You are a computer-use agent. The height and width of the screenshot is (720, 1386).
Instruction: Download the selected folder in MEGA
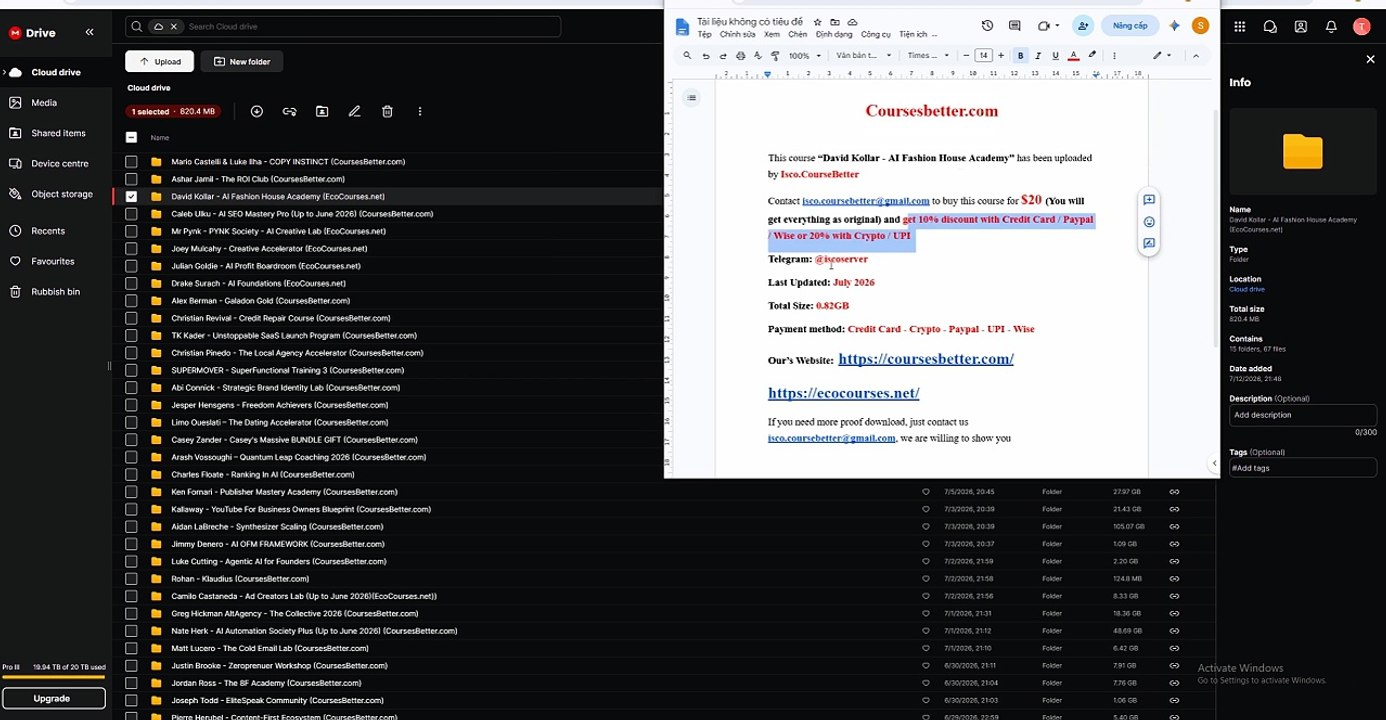click(256, 111)
